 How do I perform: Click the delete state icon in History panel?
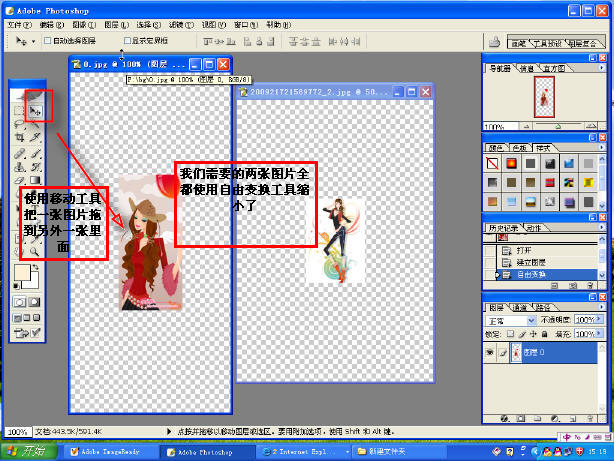pos(590,286)
